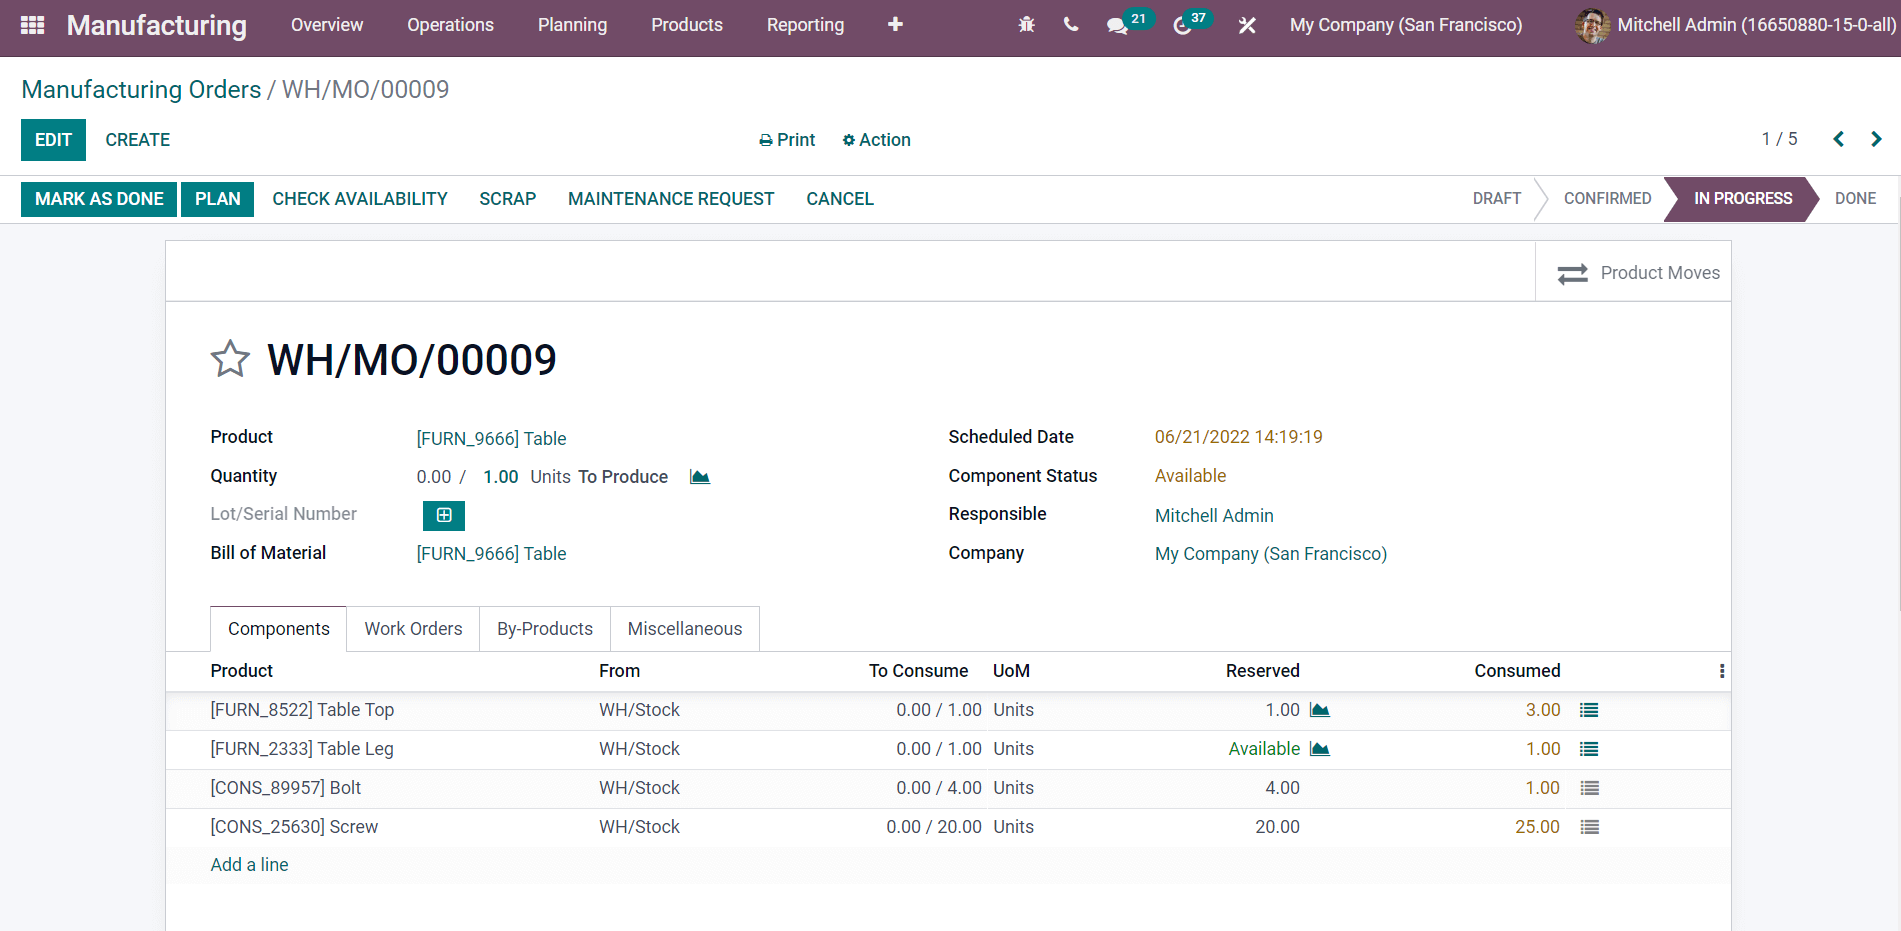Image resolution: width=1901 pixels, height=931 pixels.
Task: Open the phone call icon
Action: (1071, 25)
